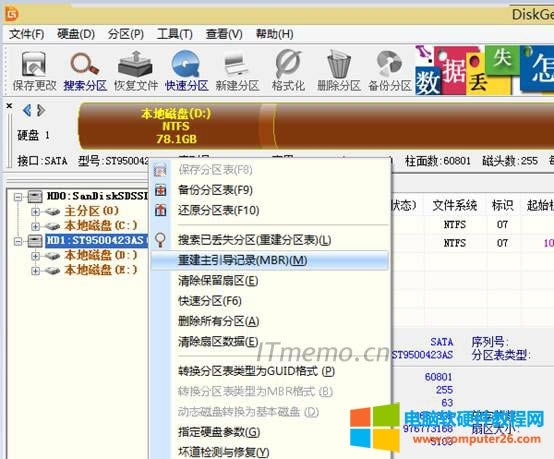Expand the 本地磁盘(C:) tree node

click(x=35, y=226)
